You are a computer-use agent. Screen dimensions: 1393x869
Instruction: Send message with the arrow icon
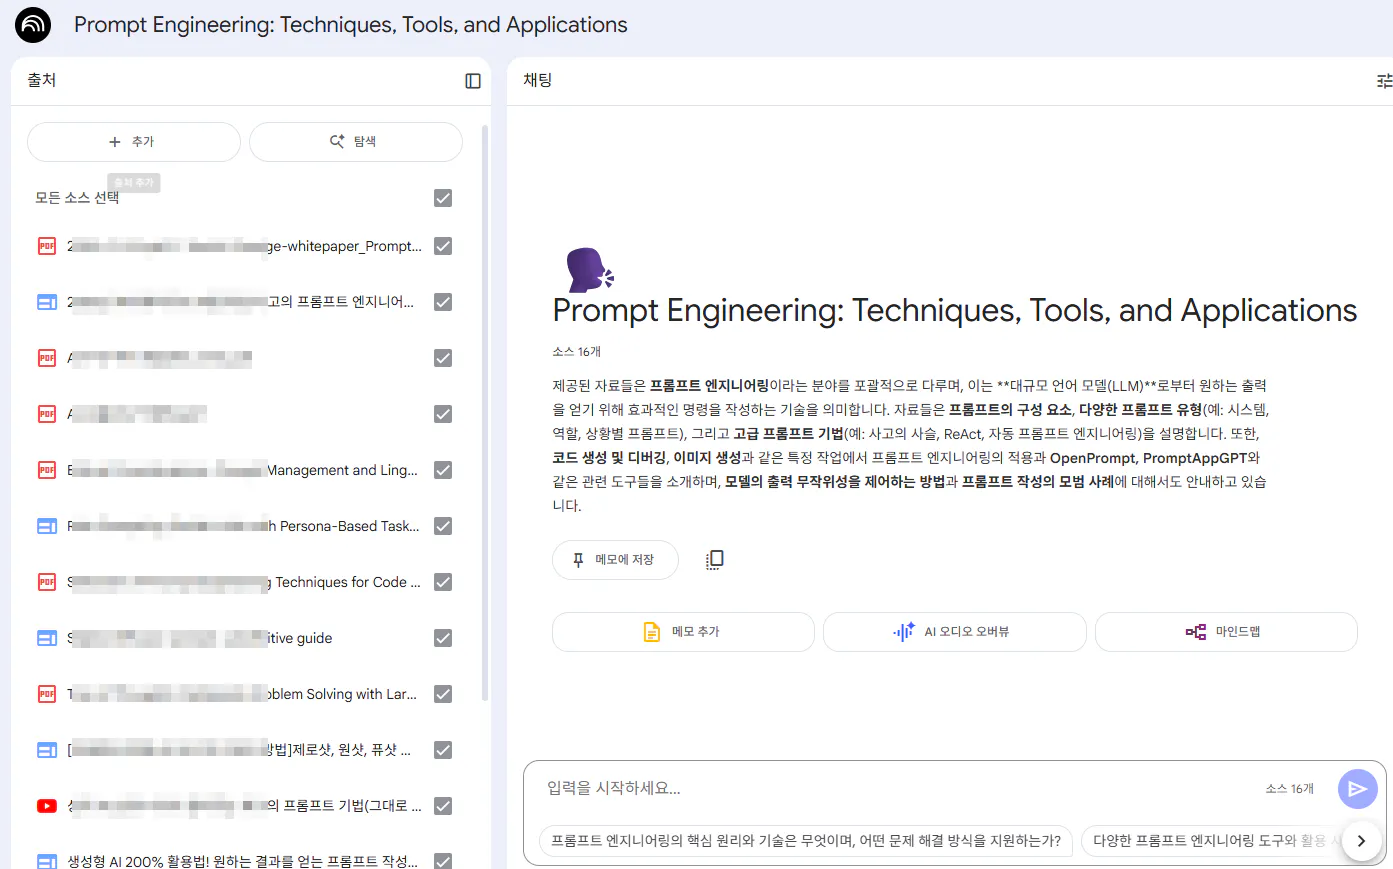pos(1357,789)
